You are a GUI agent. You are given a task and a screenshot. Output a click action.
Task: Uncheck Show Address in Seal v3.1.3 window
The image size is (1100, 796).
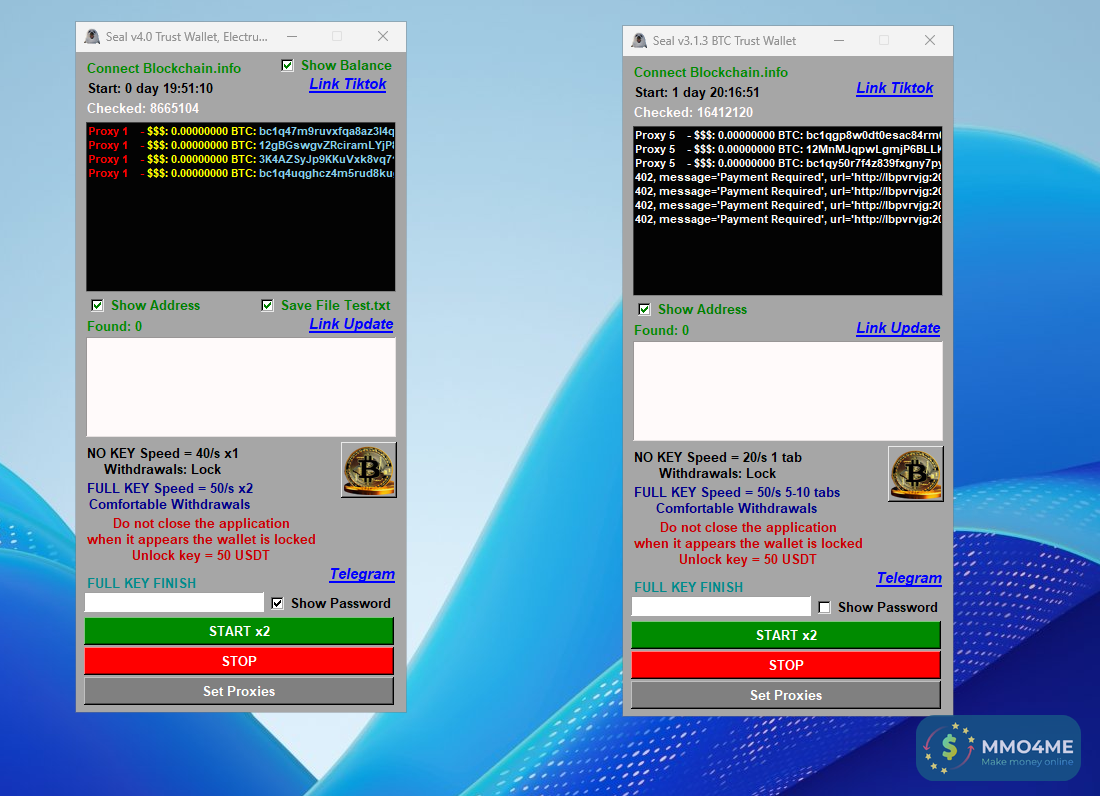(x=644, y=309)
